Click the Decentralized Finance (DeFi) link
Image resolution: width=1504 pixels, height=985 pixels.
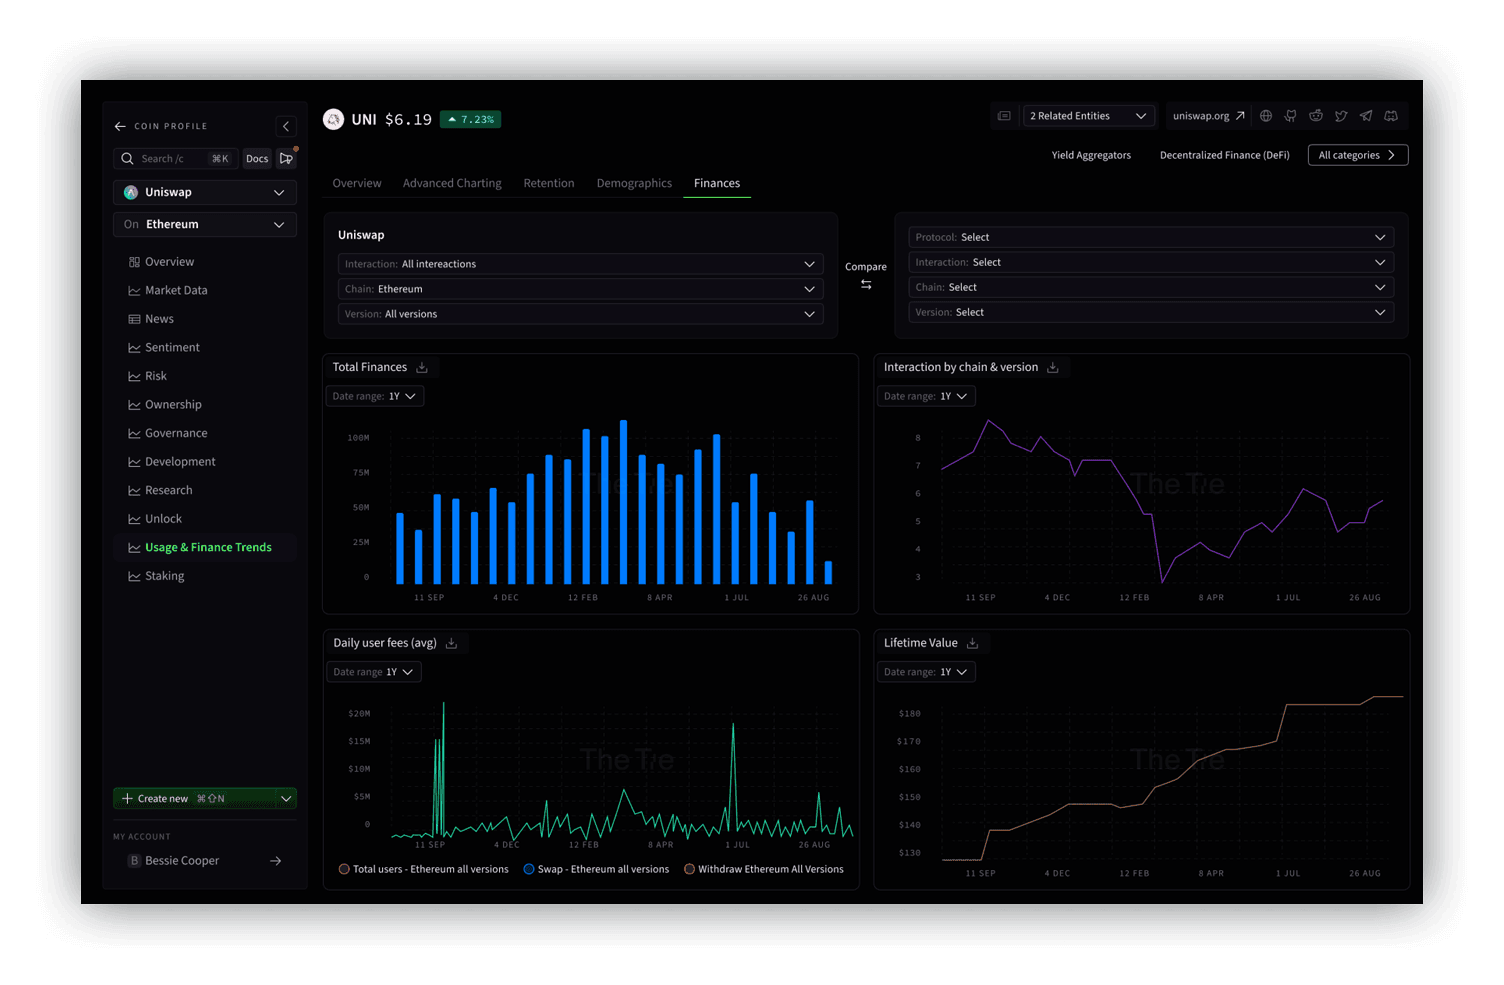(x=1224, y=156)
